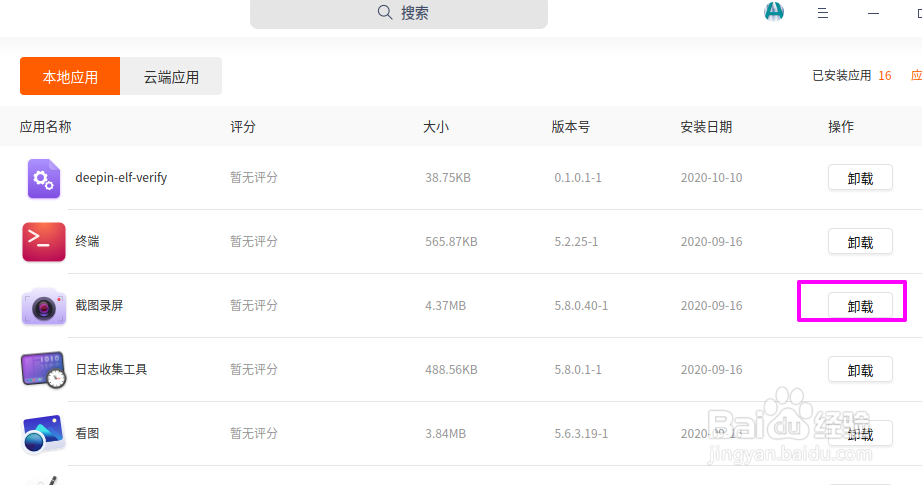The width and height of the screenshot is (922, 485).
Task: Open the hamburger main menu
Action: click(x=823, y=13)
